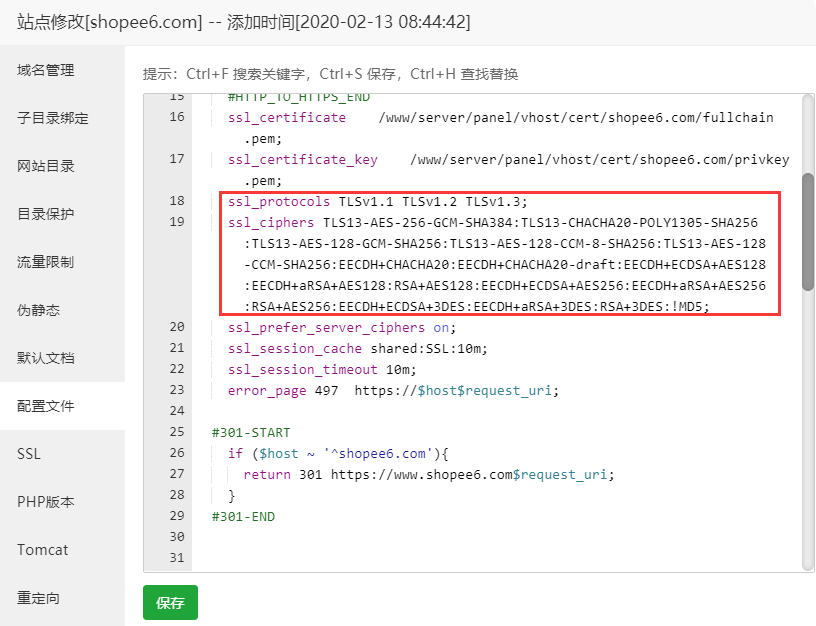This screenshot has height=626, width=816.
Task: Click line number 20 in the gutter
Action: coord(177,327)
